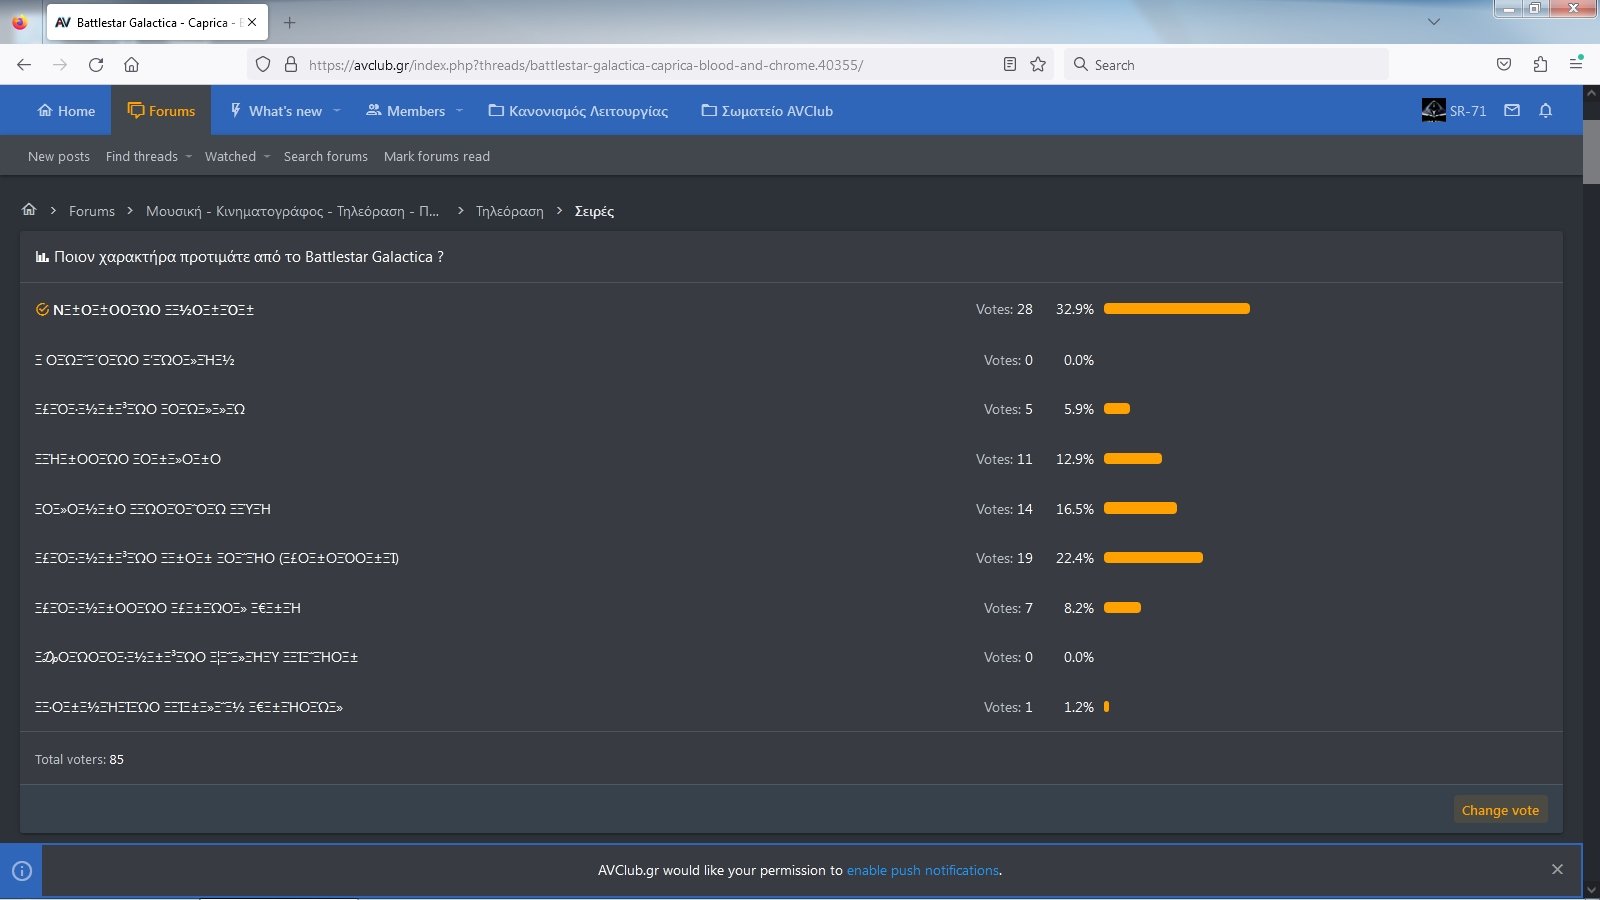Click the browser Back arrow
Viewport: 1600px width, 900px height.
[x=24, y=65]
